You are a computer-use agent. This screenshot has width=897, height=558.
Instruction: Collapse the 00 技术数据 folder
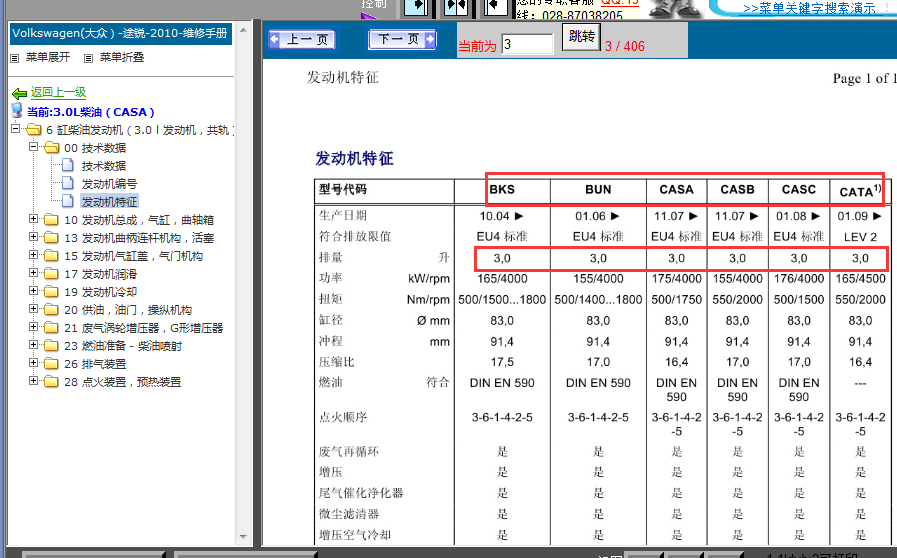(33, 147)
